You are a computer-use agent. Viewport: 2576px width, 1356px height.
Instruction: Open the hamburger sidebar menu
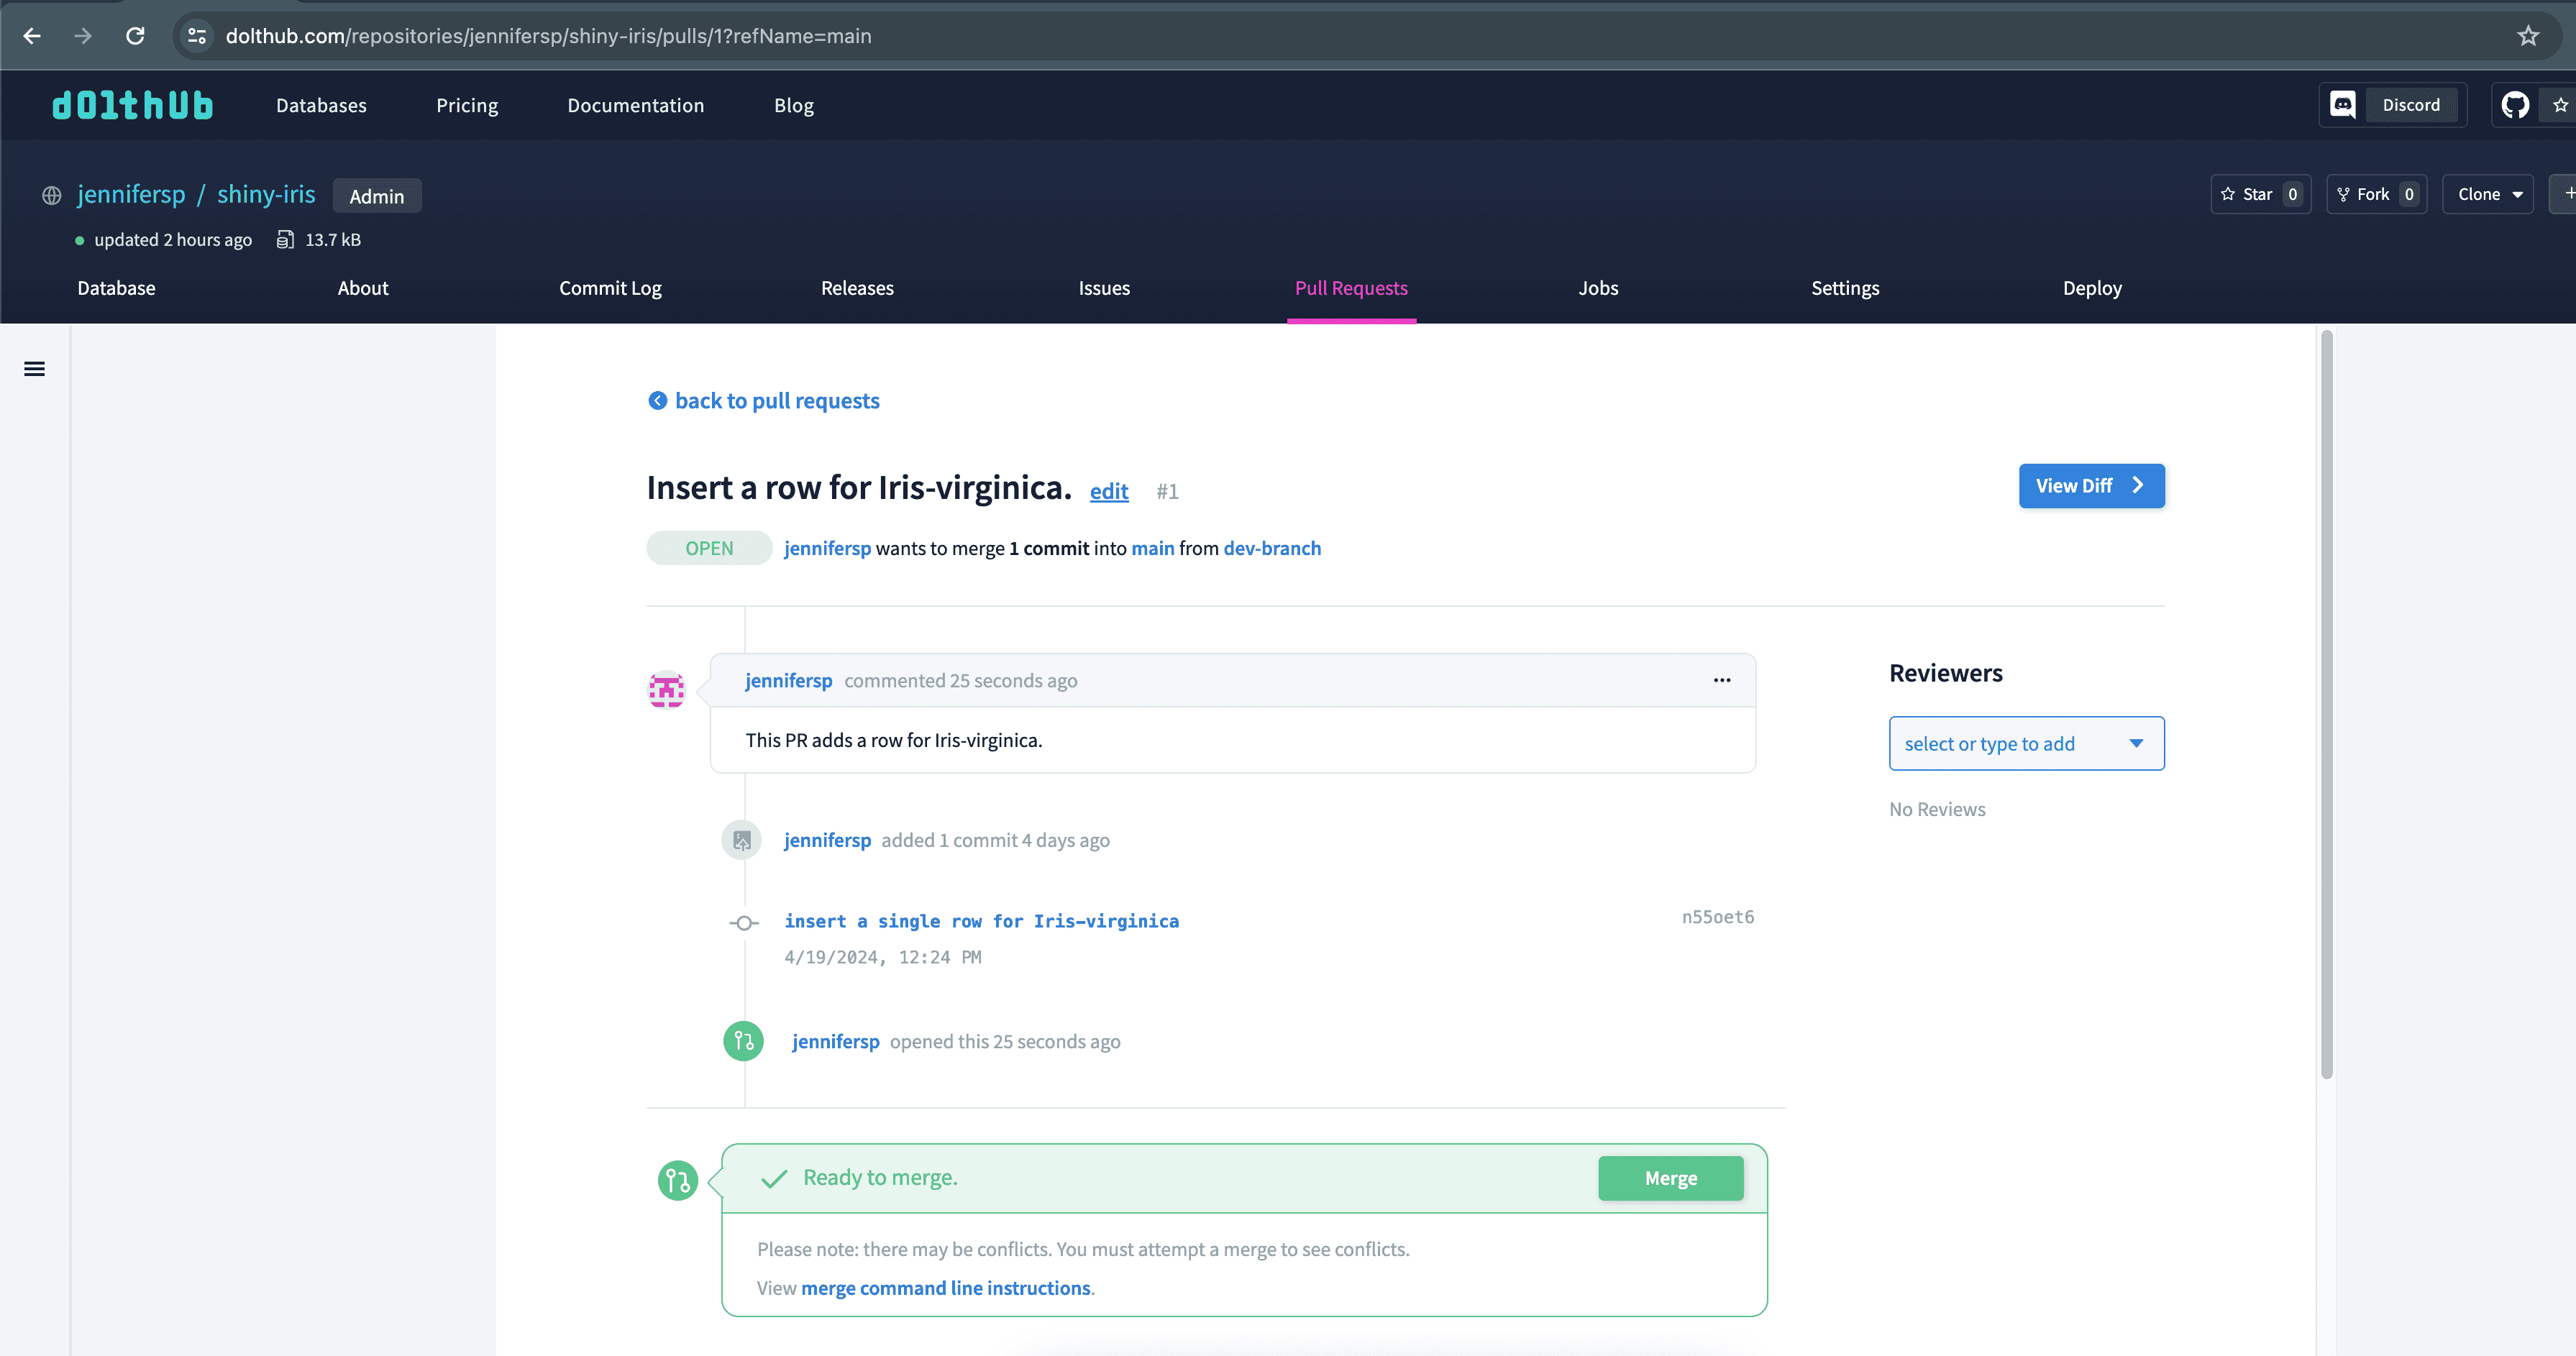click(x=34, y=369)
